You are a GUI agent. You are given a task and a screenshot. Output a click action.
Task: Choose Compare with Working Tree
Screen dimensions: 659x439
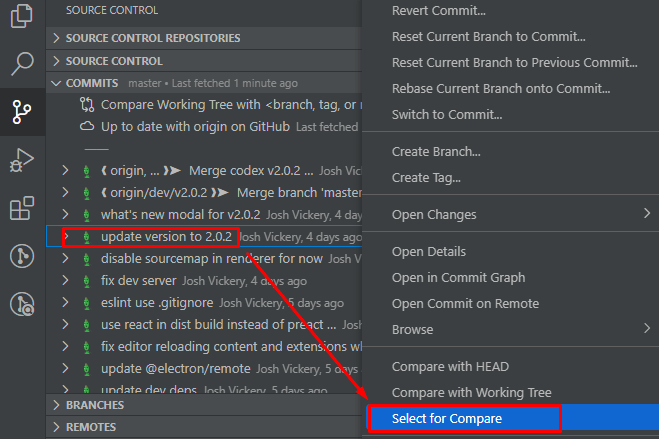coord(510,393)
